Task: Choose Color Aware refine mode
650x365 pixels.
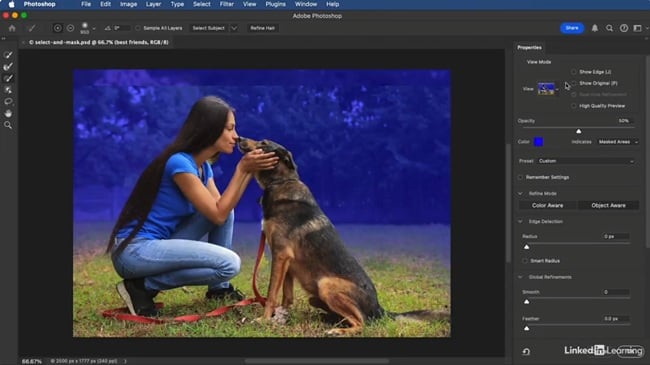Action: 548,205
